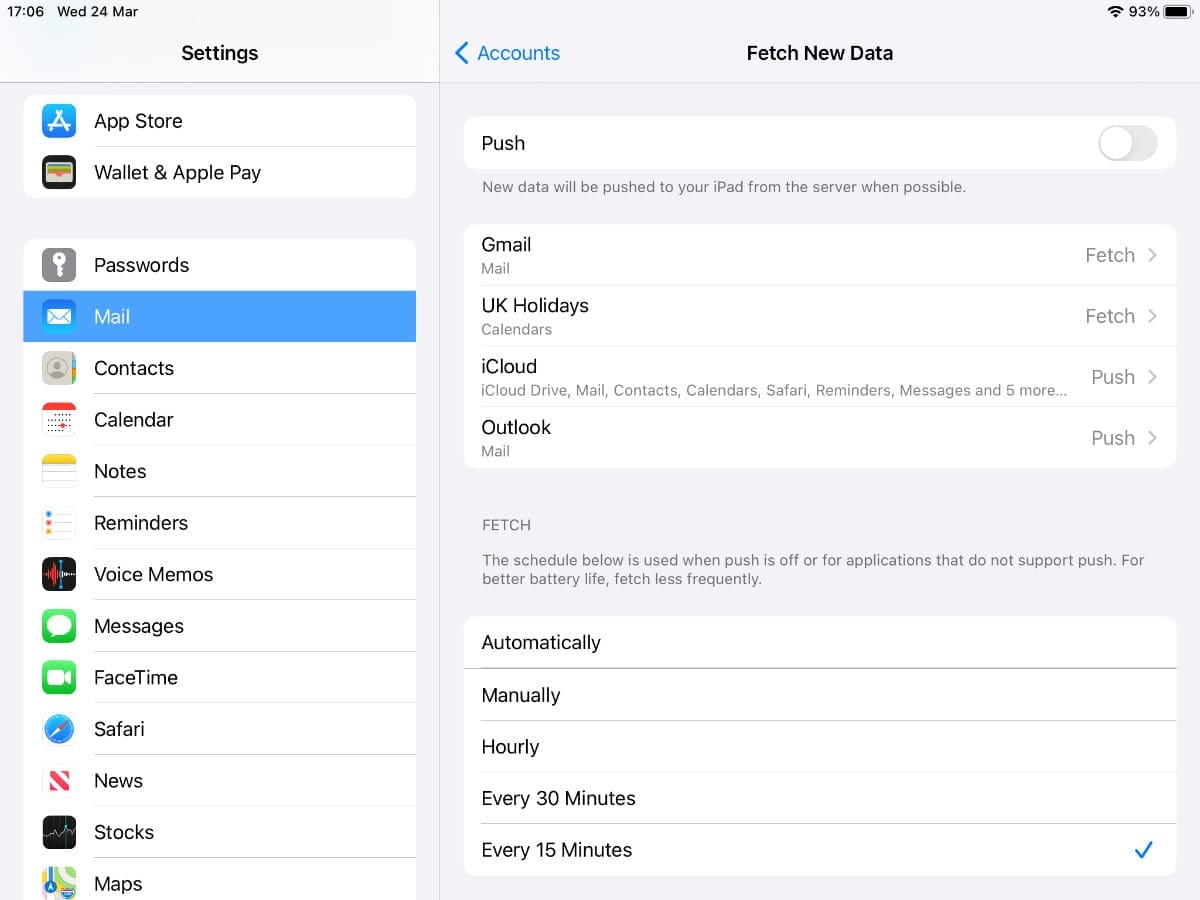The image size is (1200, 900).
Task: Go back to Accounts
Action: point(507,53)
